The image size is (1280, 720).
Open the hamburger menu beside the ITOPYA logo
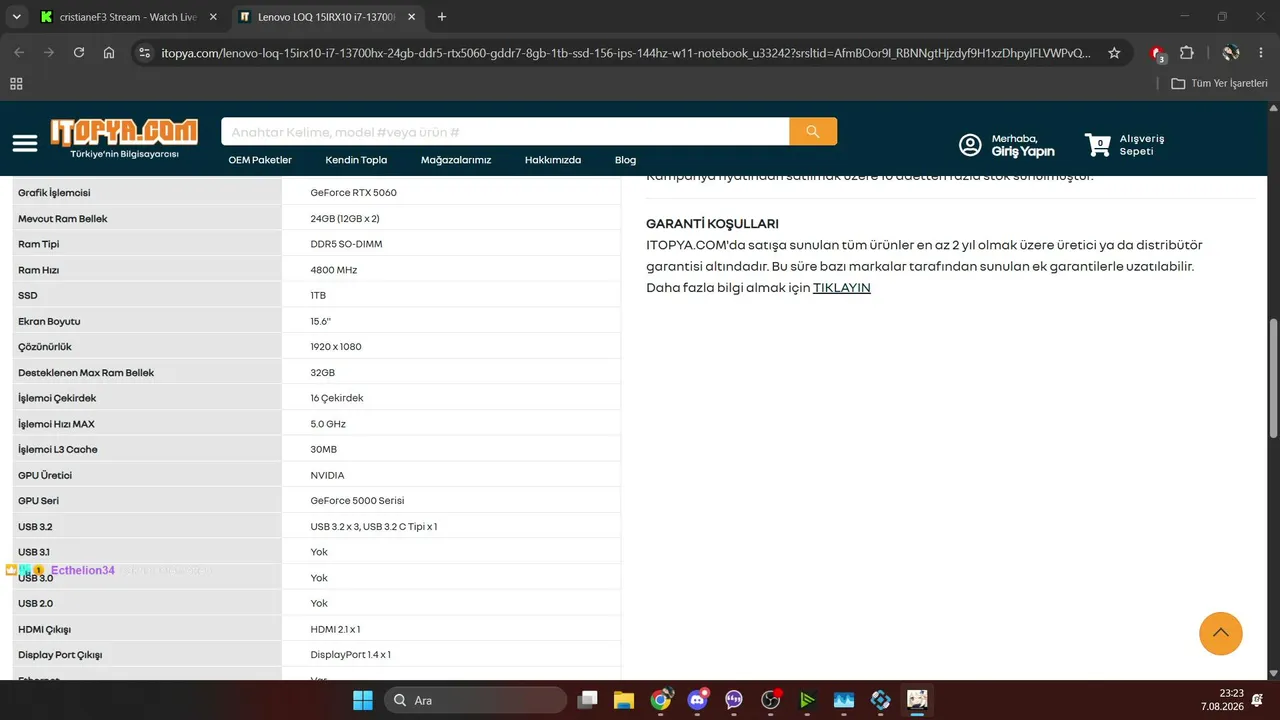pyautogui.click(x=25, y=144)
